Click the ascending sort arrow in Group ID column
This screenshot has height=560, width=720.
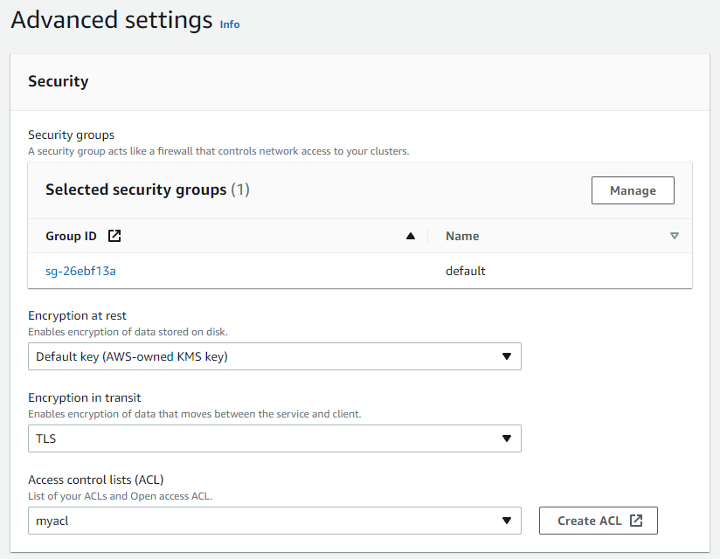410,236
